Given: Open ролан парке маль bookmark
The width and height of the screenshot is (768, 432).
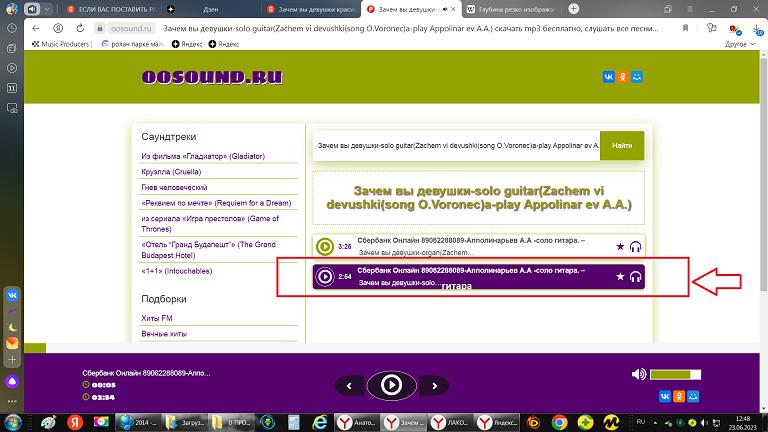Looking at the screenshot, I should 132,44.
